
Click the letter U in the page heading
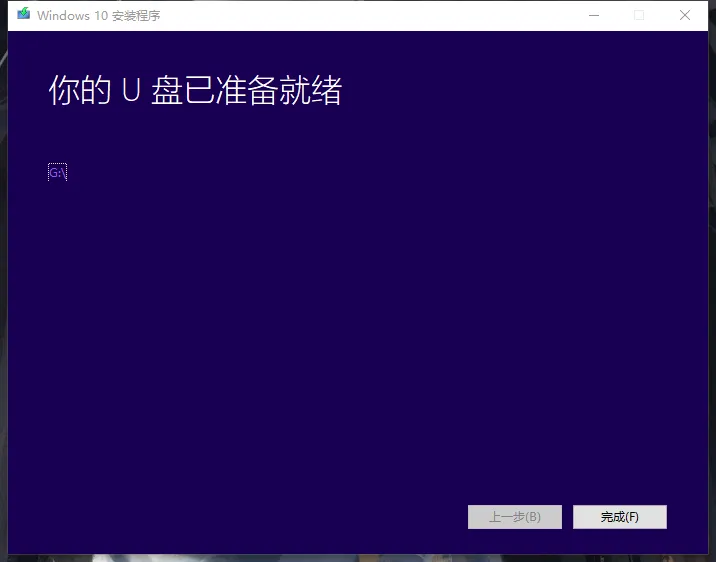coord(129,91)
